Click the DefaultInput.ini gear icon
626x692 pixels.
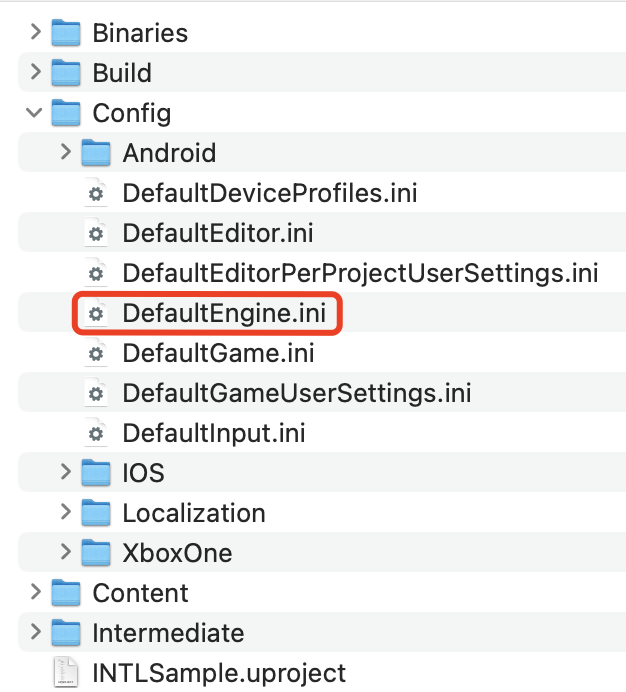pos(96,433)
